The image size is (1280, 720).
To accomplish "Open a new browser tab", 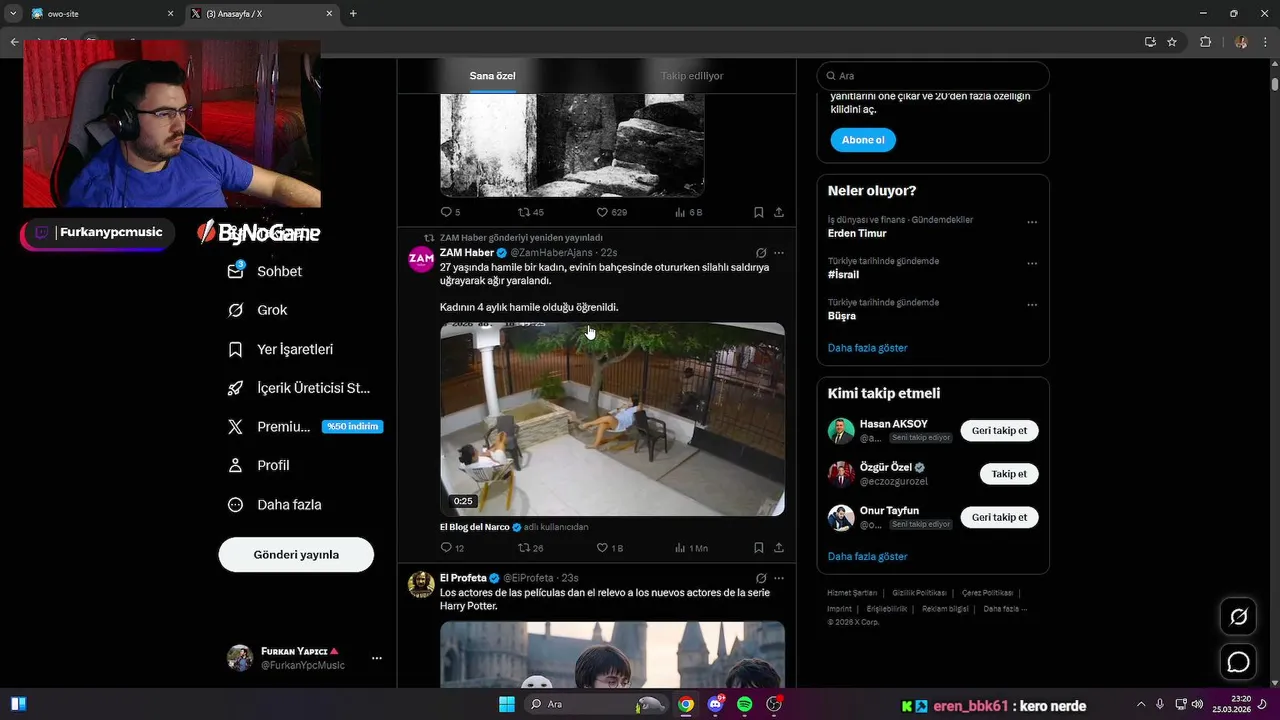I will tap(353, 14).
